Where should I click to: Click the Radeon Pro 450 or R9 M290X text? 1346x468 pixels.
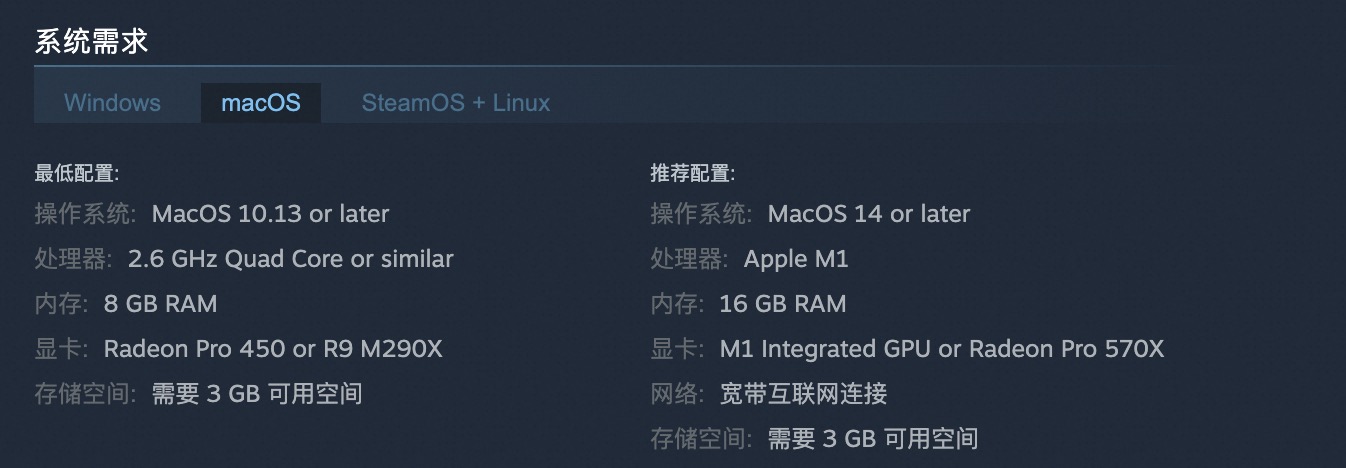tap(273, 349)
